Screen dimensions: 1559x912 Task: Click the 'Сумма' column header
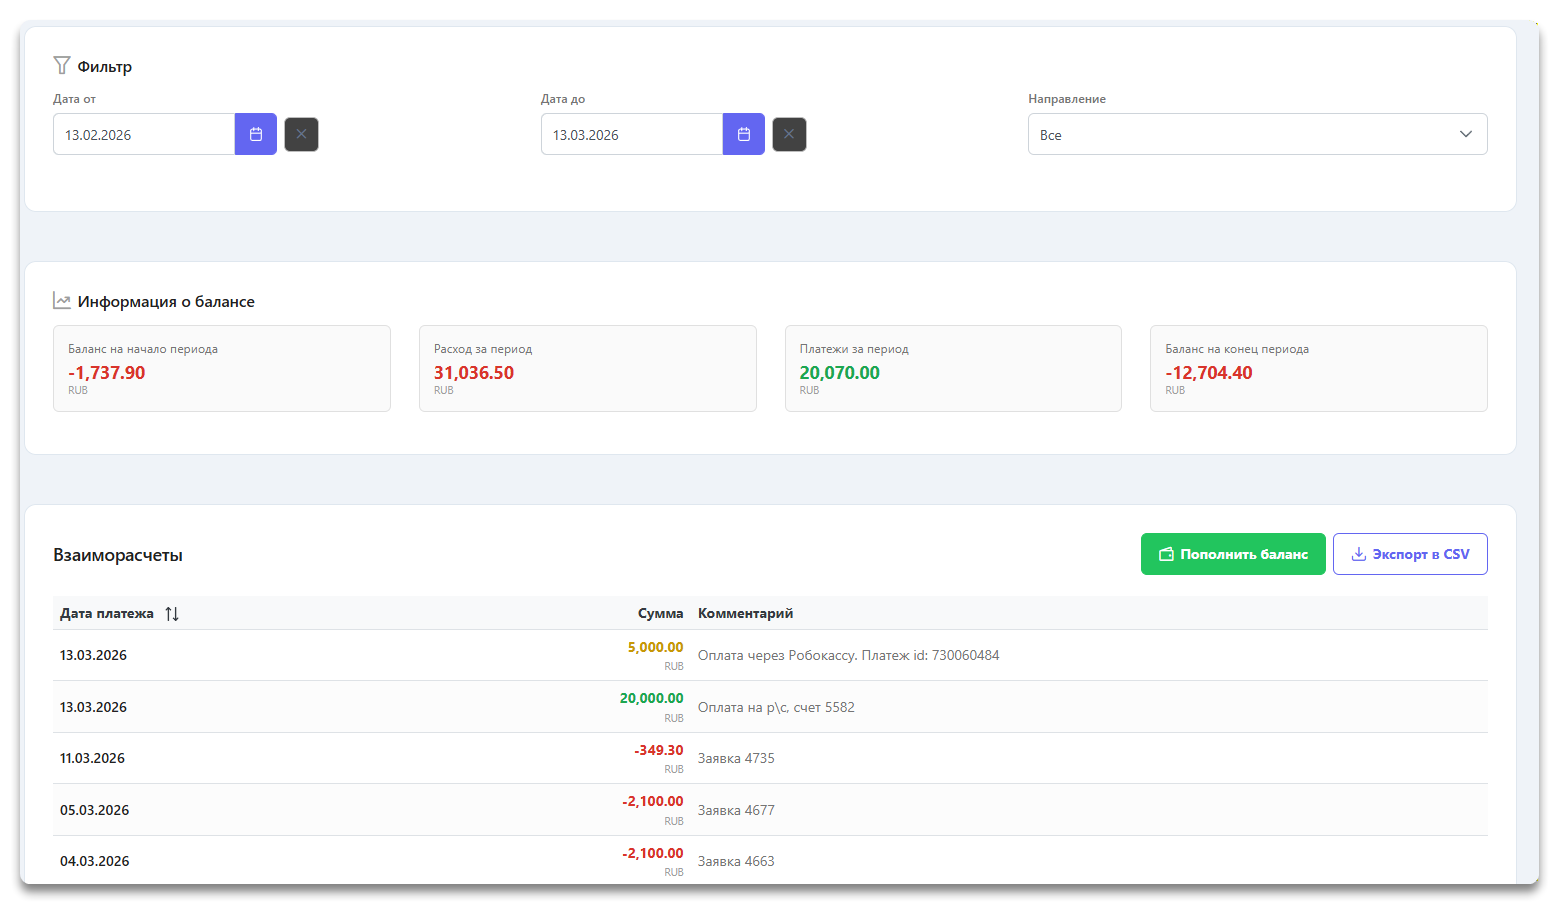660,614
